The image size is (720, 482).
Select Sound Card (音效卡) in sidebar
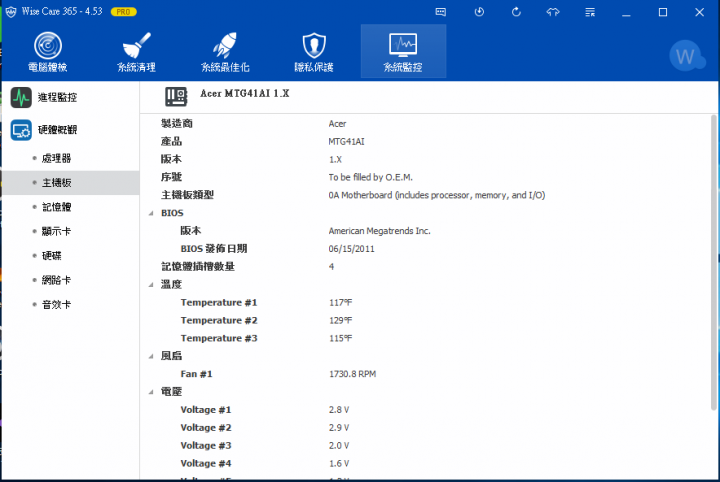coord(56,304)
